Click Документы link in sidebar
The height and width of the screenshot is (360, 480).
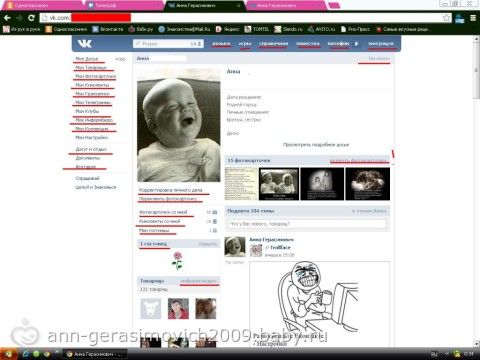pos(88,158)
